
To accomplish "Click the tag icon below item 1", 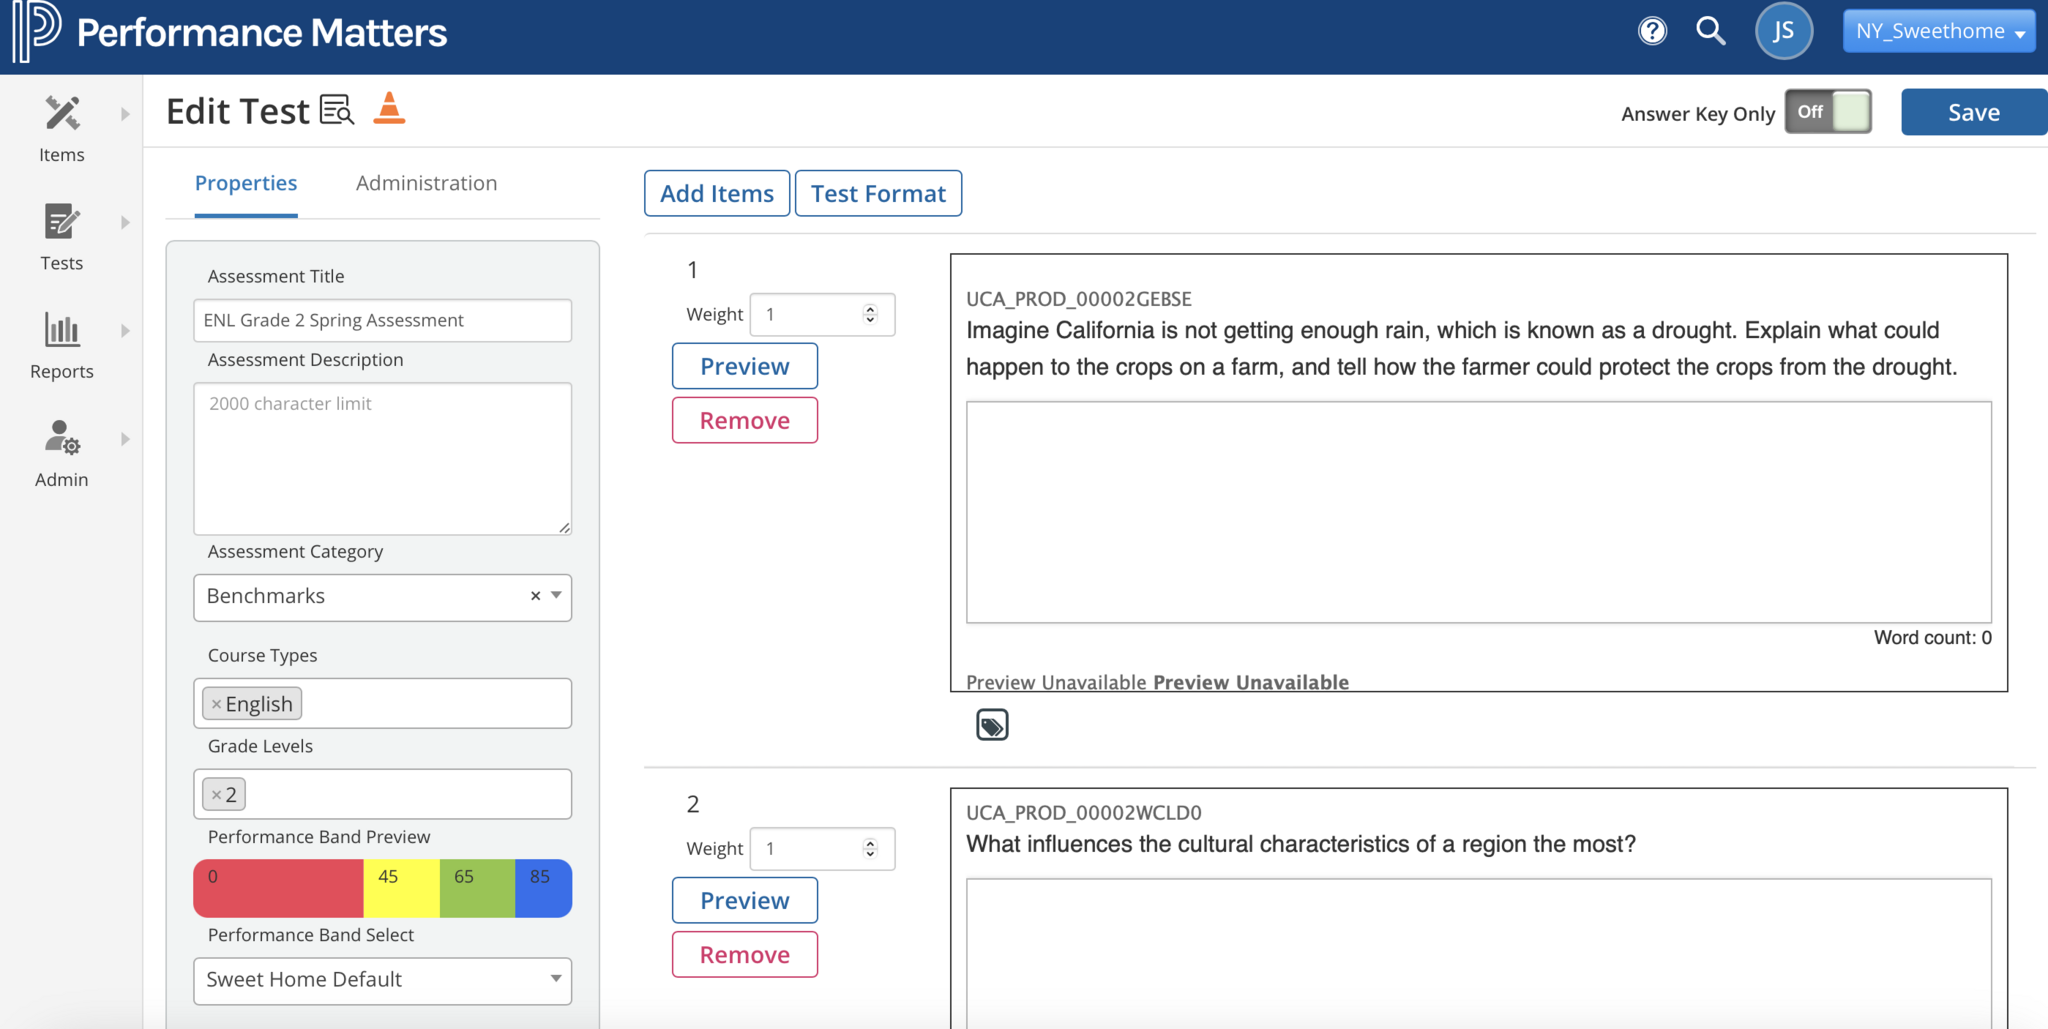I will [x=992, y=725].
